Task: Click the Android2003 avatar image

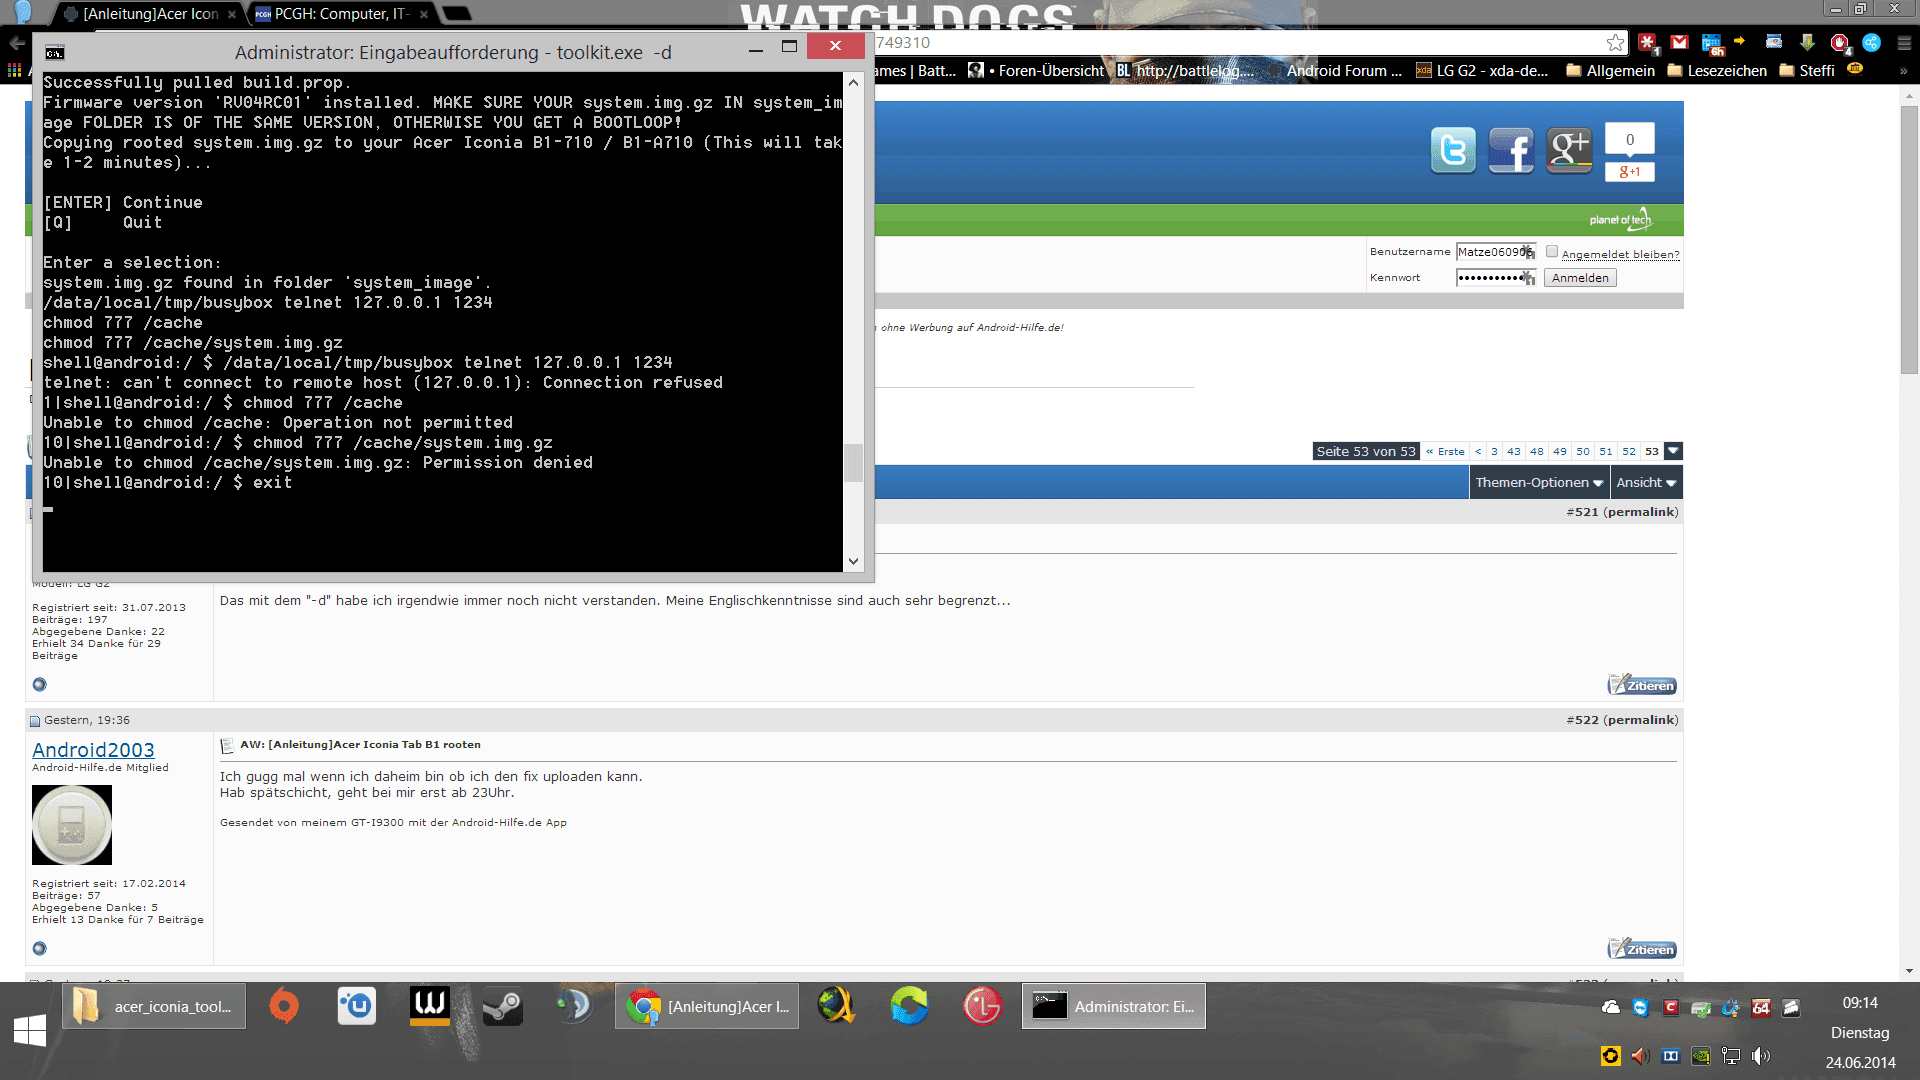Action: [72, 825]
